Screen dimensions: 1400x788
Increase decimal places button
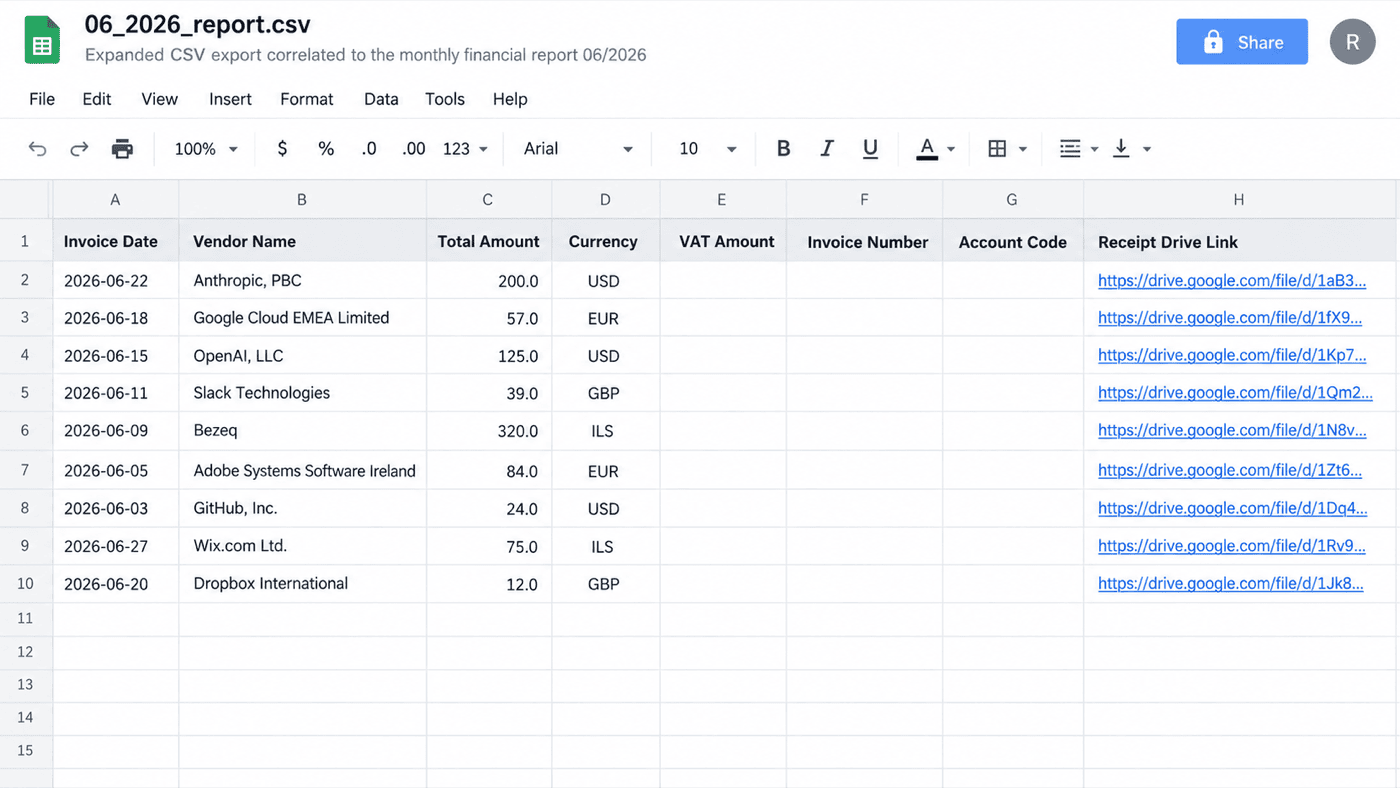(413, 149)
